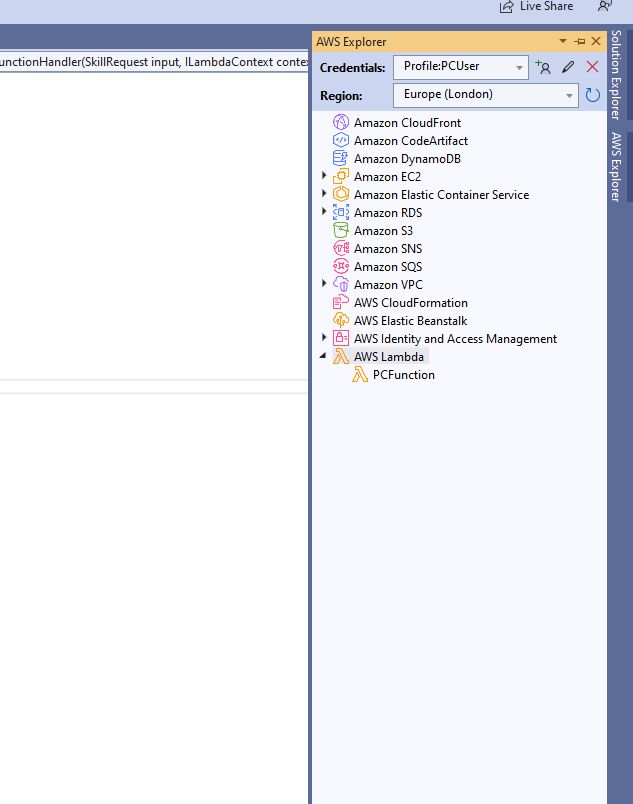Click the AWS CloudFormation icon
This screenshot has width=633, height=804.
[341, 303]
